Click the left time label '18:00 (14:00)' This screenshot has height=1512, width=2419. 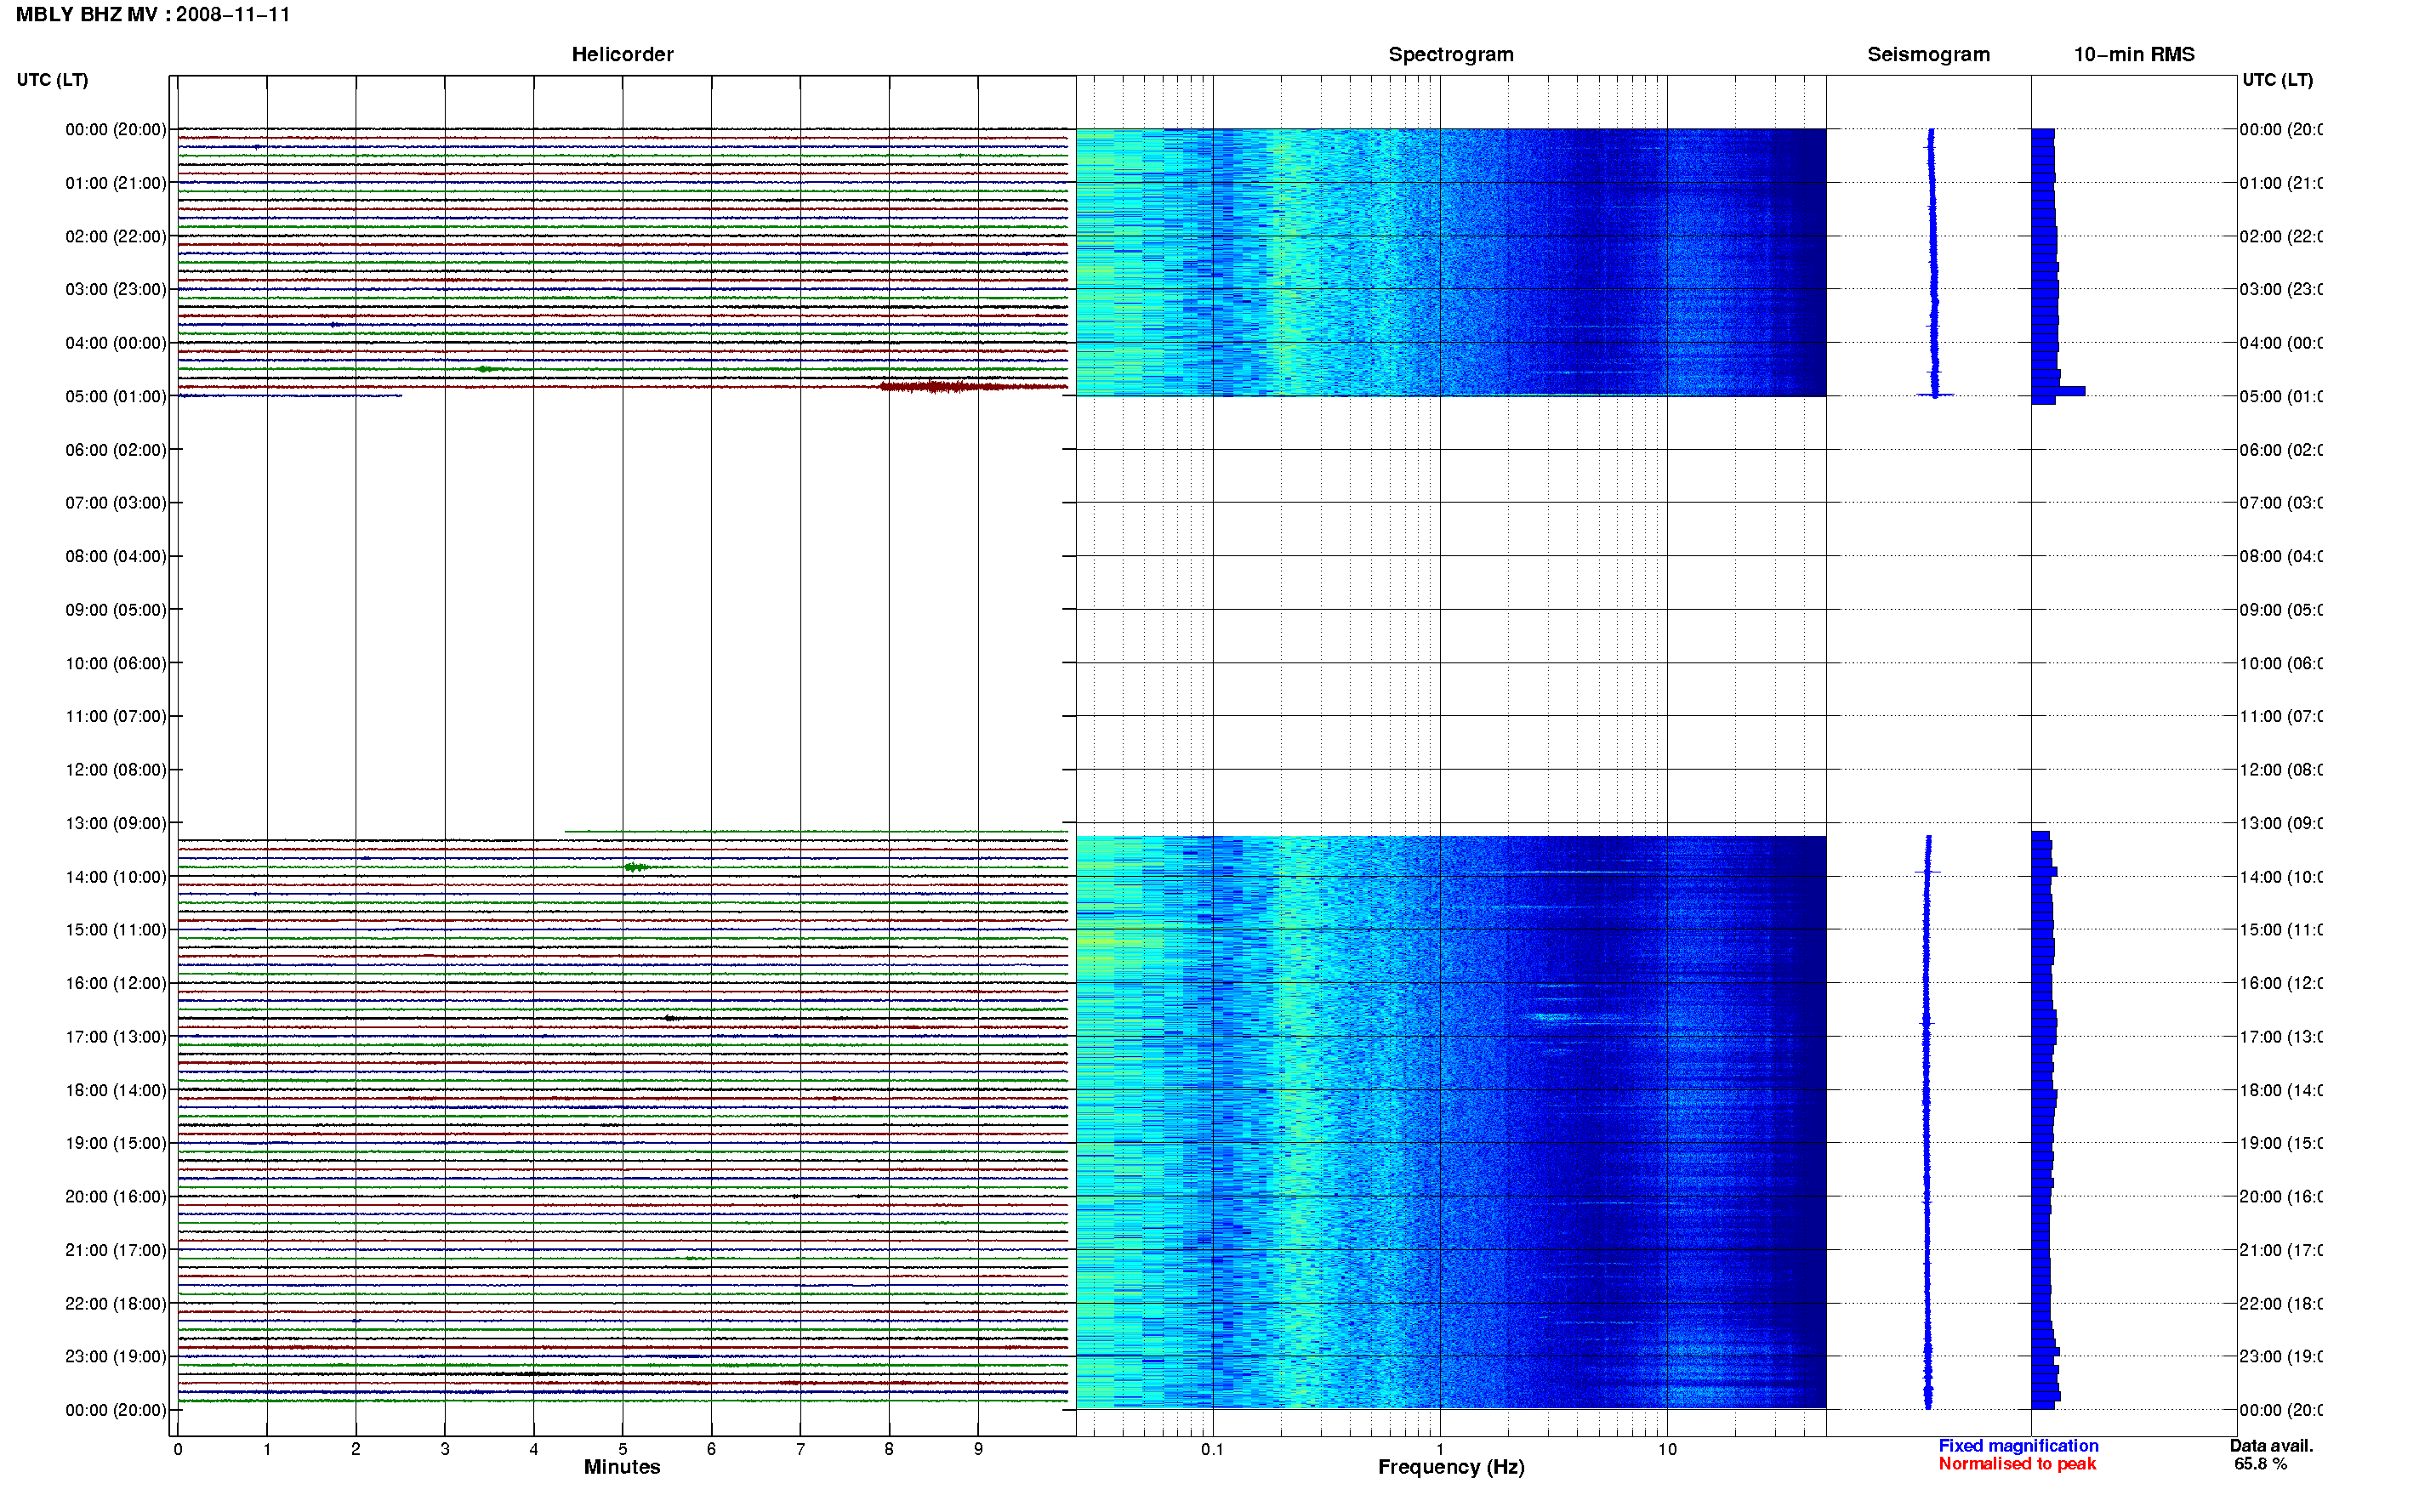(x=116, y=1091)
